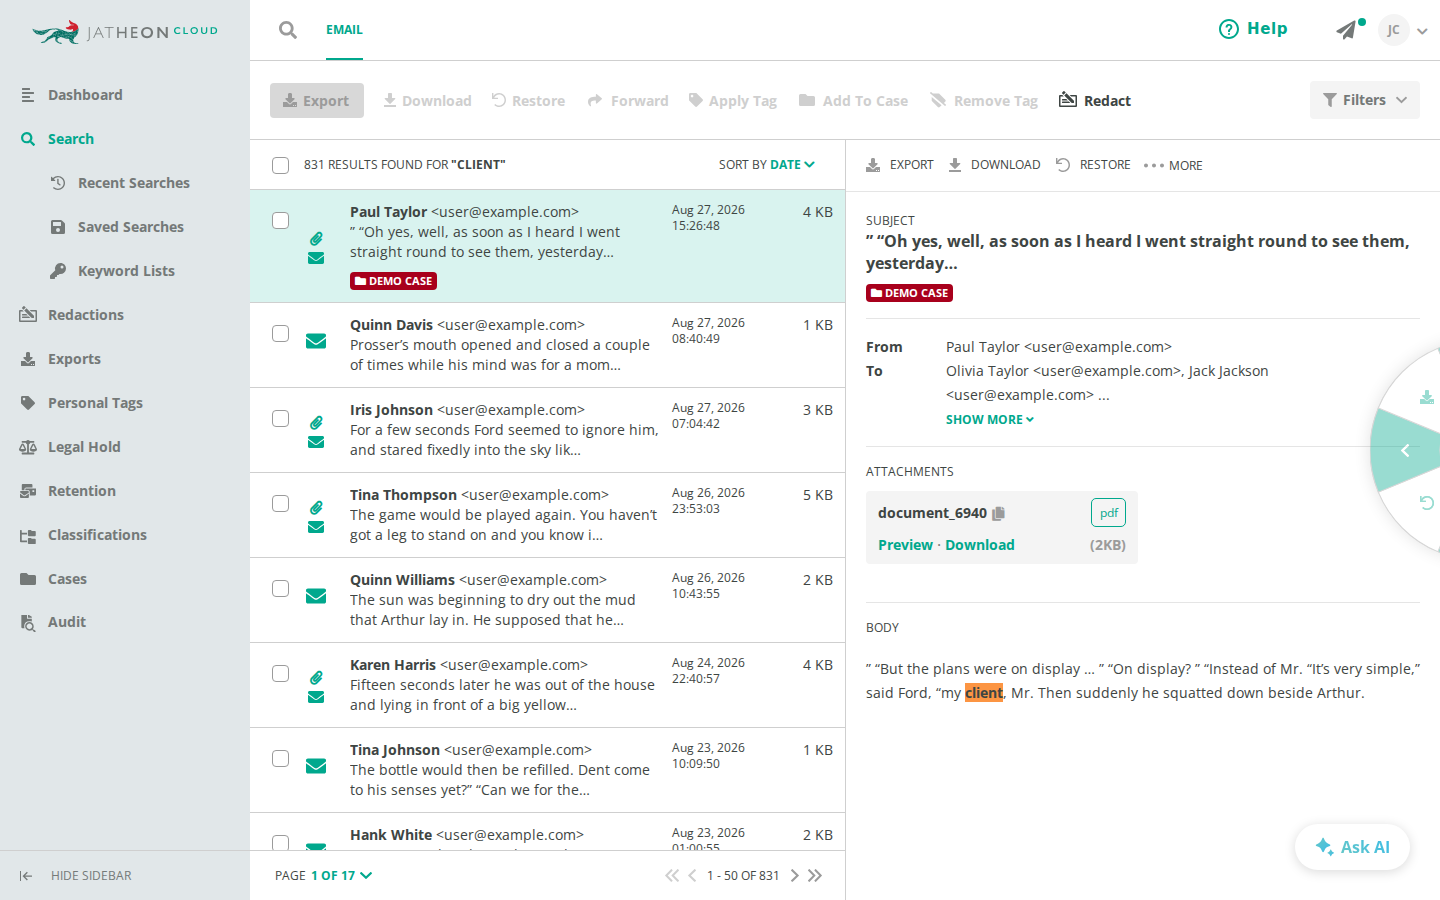Open the Search sidebar section
This screenshot has width=1440, height=900.
[57, 139]
